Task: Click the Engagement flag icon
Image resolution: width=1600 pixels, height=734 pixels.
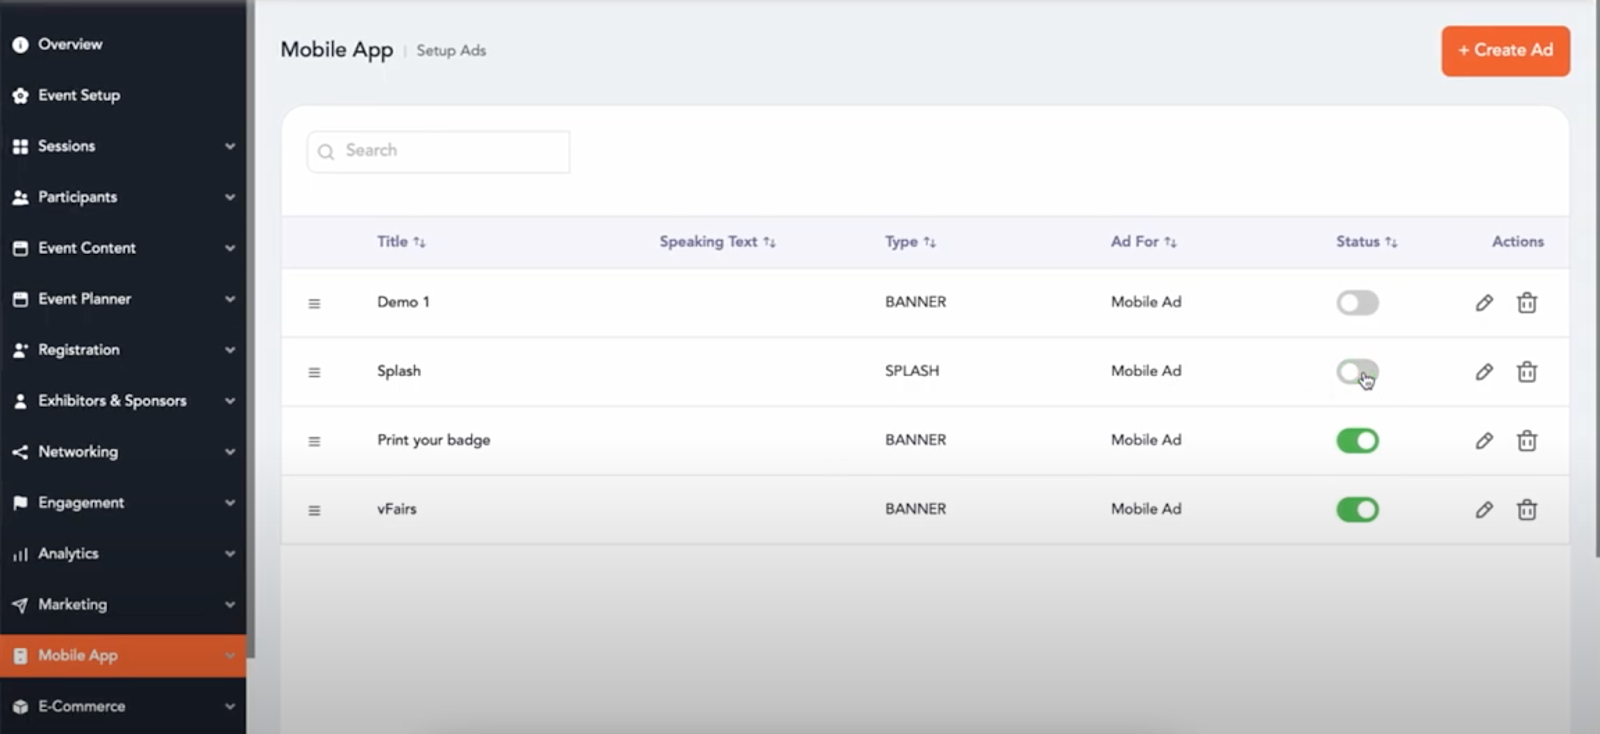Action: [x=20, y=503]
